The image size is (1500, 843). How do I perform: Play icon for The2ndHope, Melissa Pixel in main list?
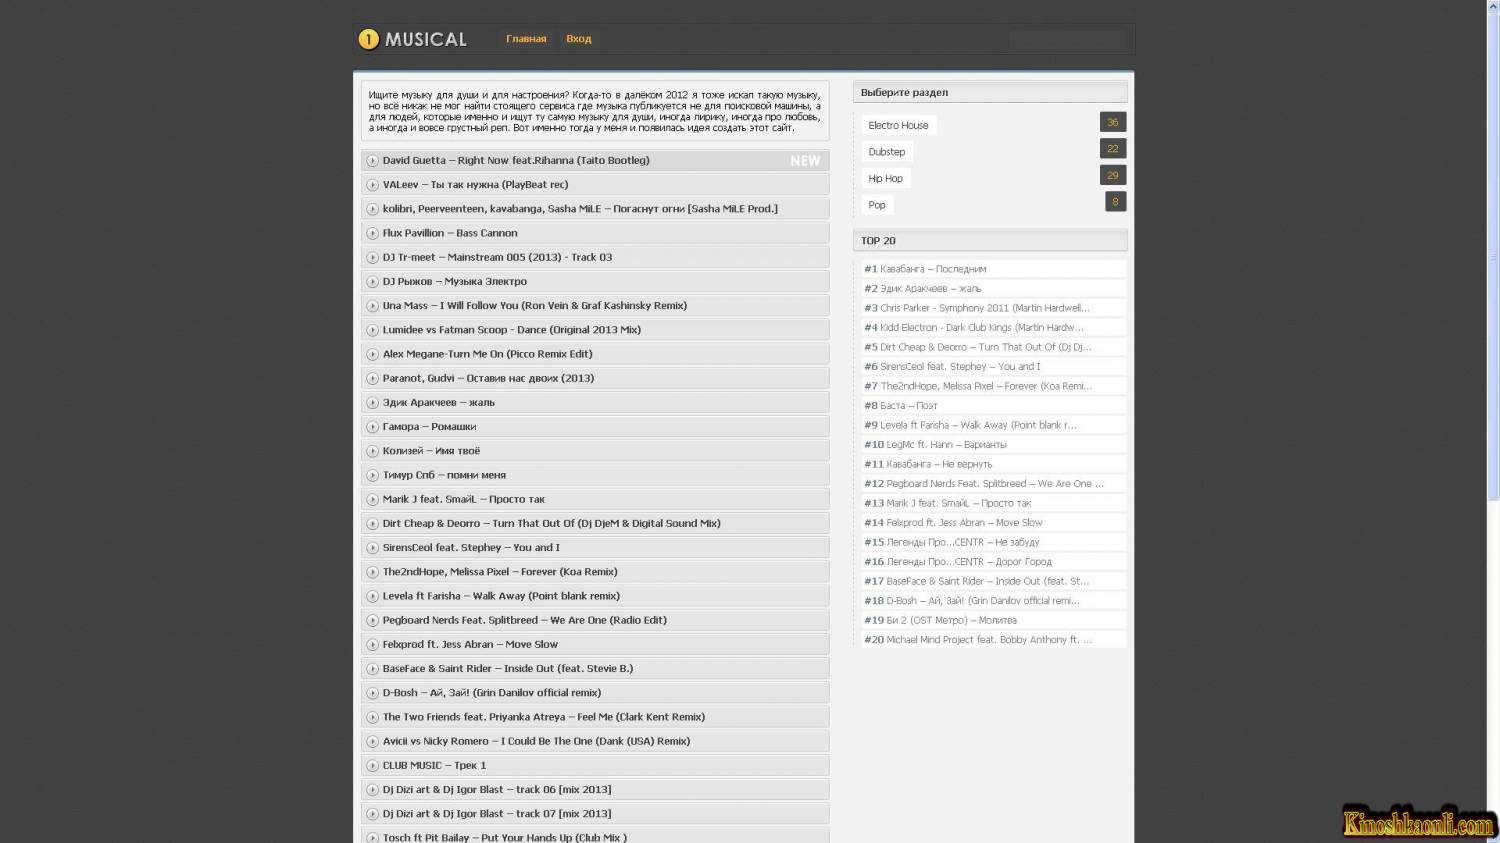click(x=372, y=572)
